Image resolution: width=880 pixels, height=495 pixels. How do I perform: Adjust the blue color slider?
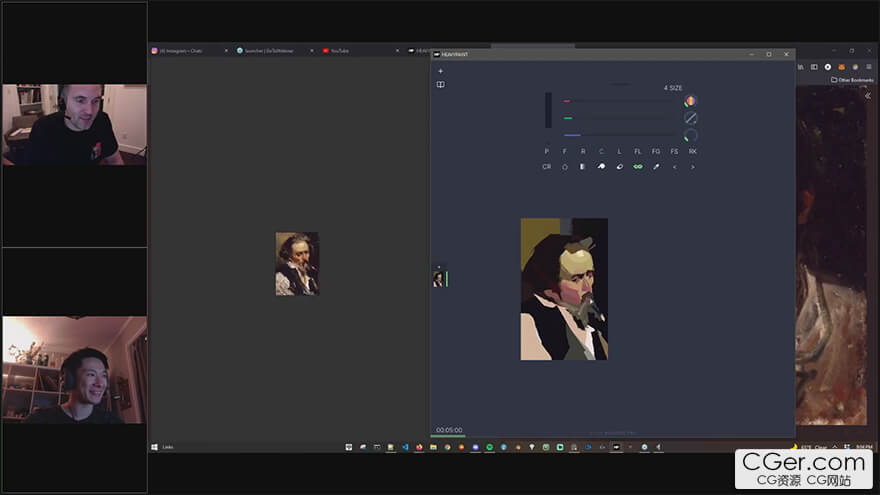[x=620, y=135]
